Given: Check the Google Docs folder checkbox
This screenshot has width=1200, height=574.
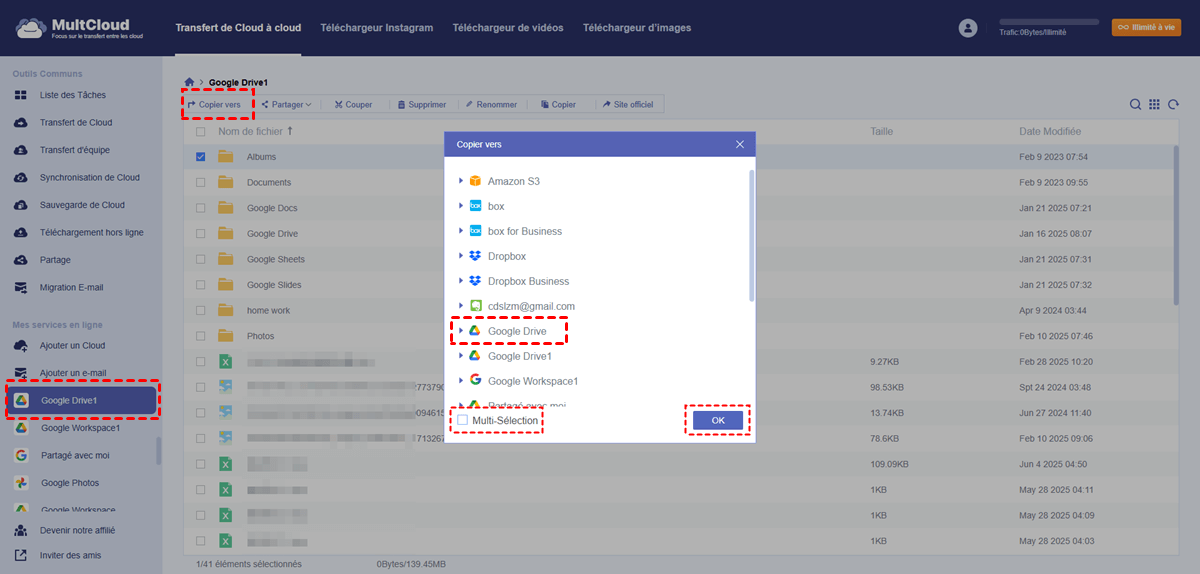Looking at the screenshot, I should coord(201,208).
